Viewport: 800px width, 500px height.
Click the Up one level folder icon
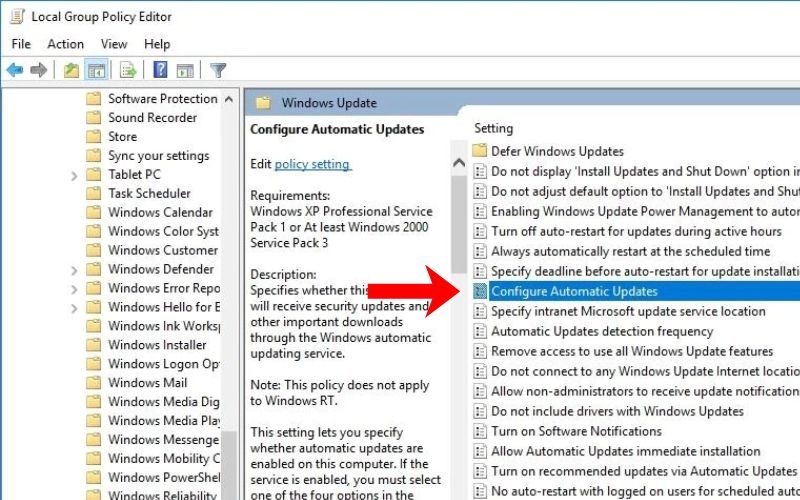click(71, 70)
